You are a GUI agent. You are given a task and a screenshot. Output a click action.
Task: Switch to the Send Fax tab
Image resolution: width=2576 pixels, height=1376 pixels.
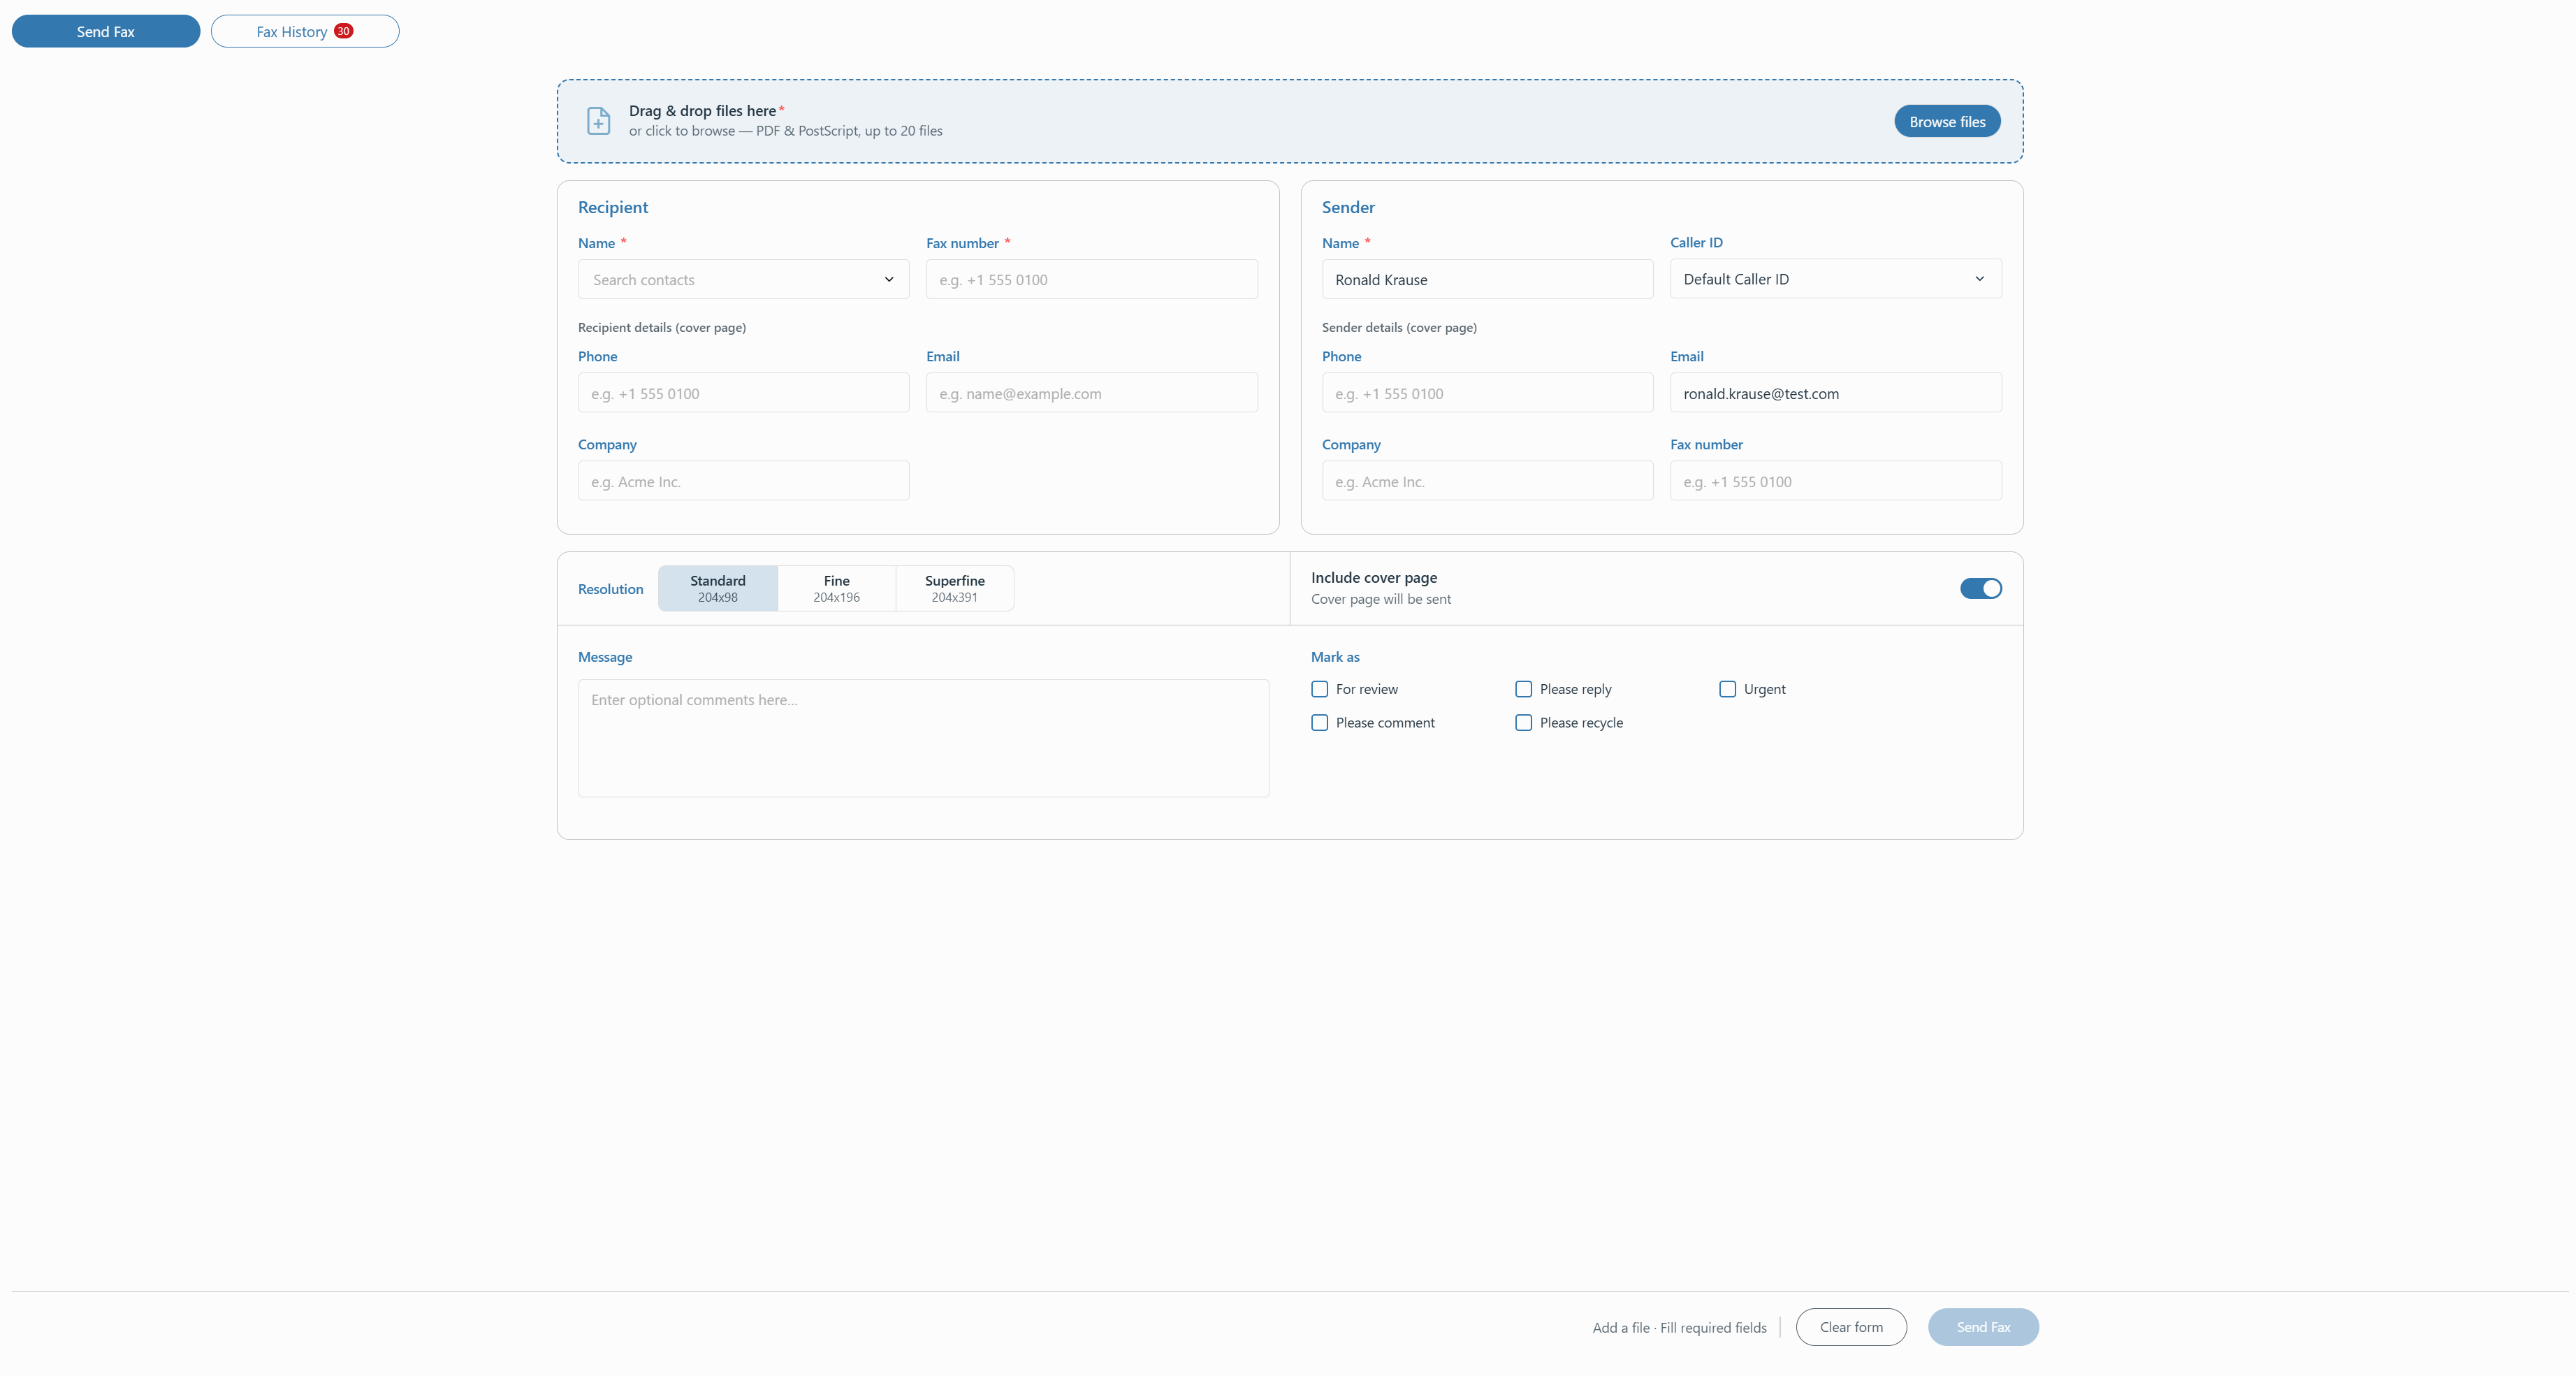tap(106, 31)
